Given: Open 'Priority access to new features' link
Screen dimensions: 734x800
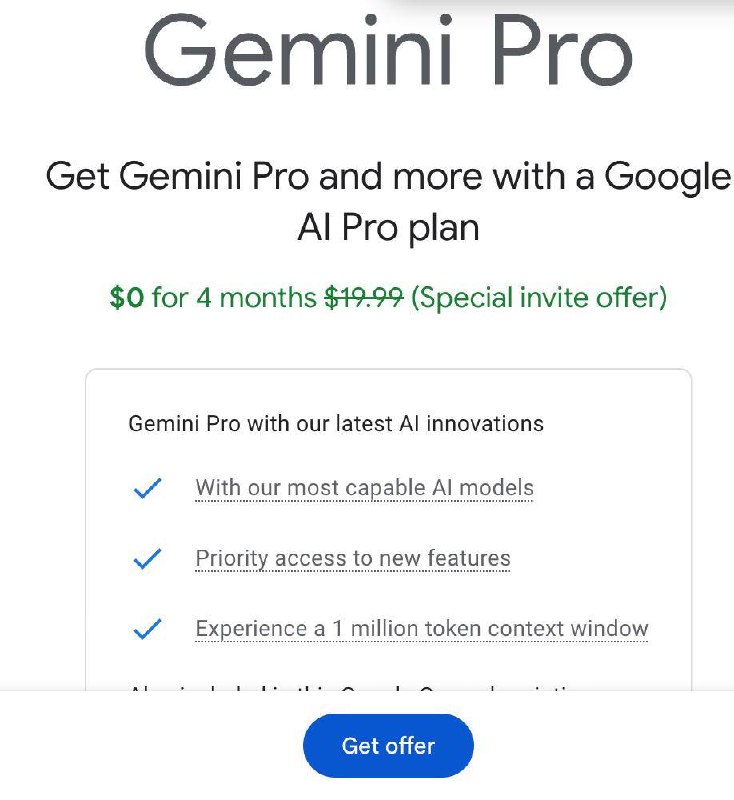Looking at the screenshot, I should coord(352,559).
